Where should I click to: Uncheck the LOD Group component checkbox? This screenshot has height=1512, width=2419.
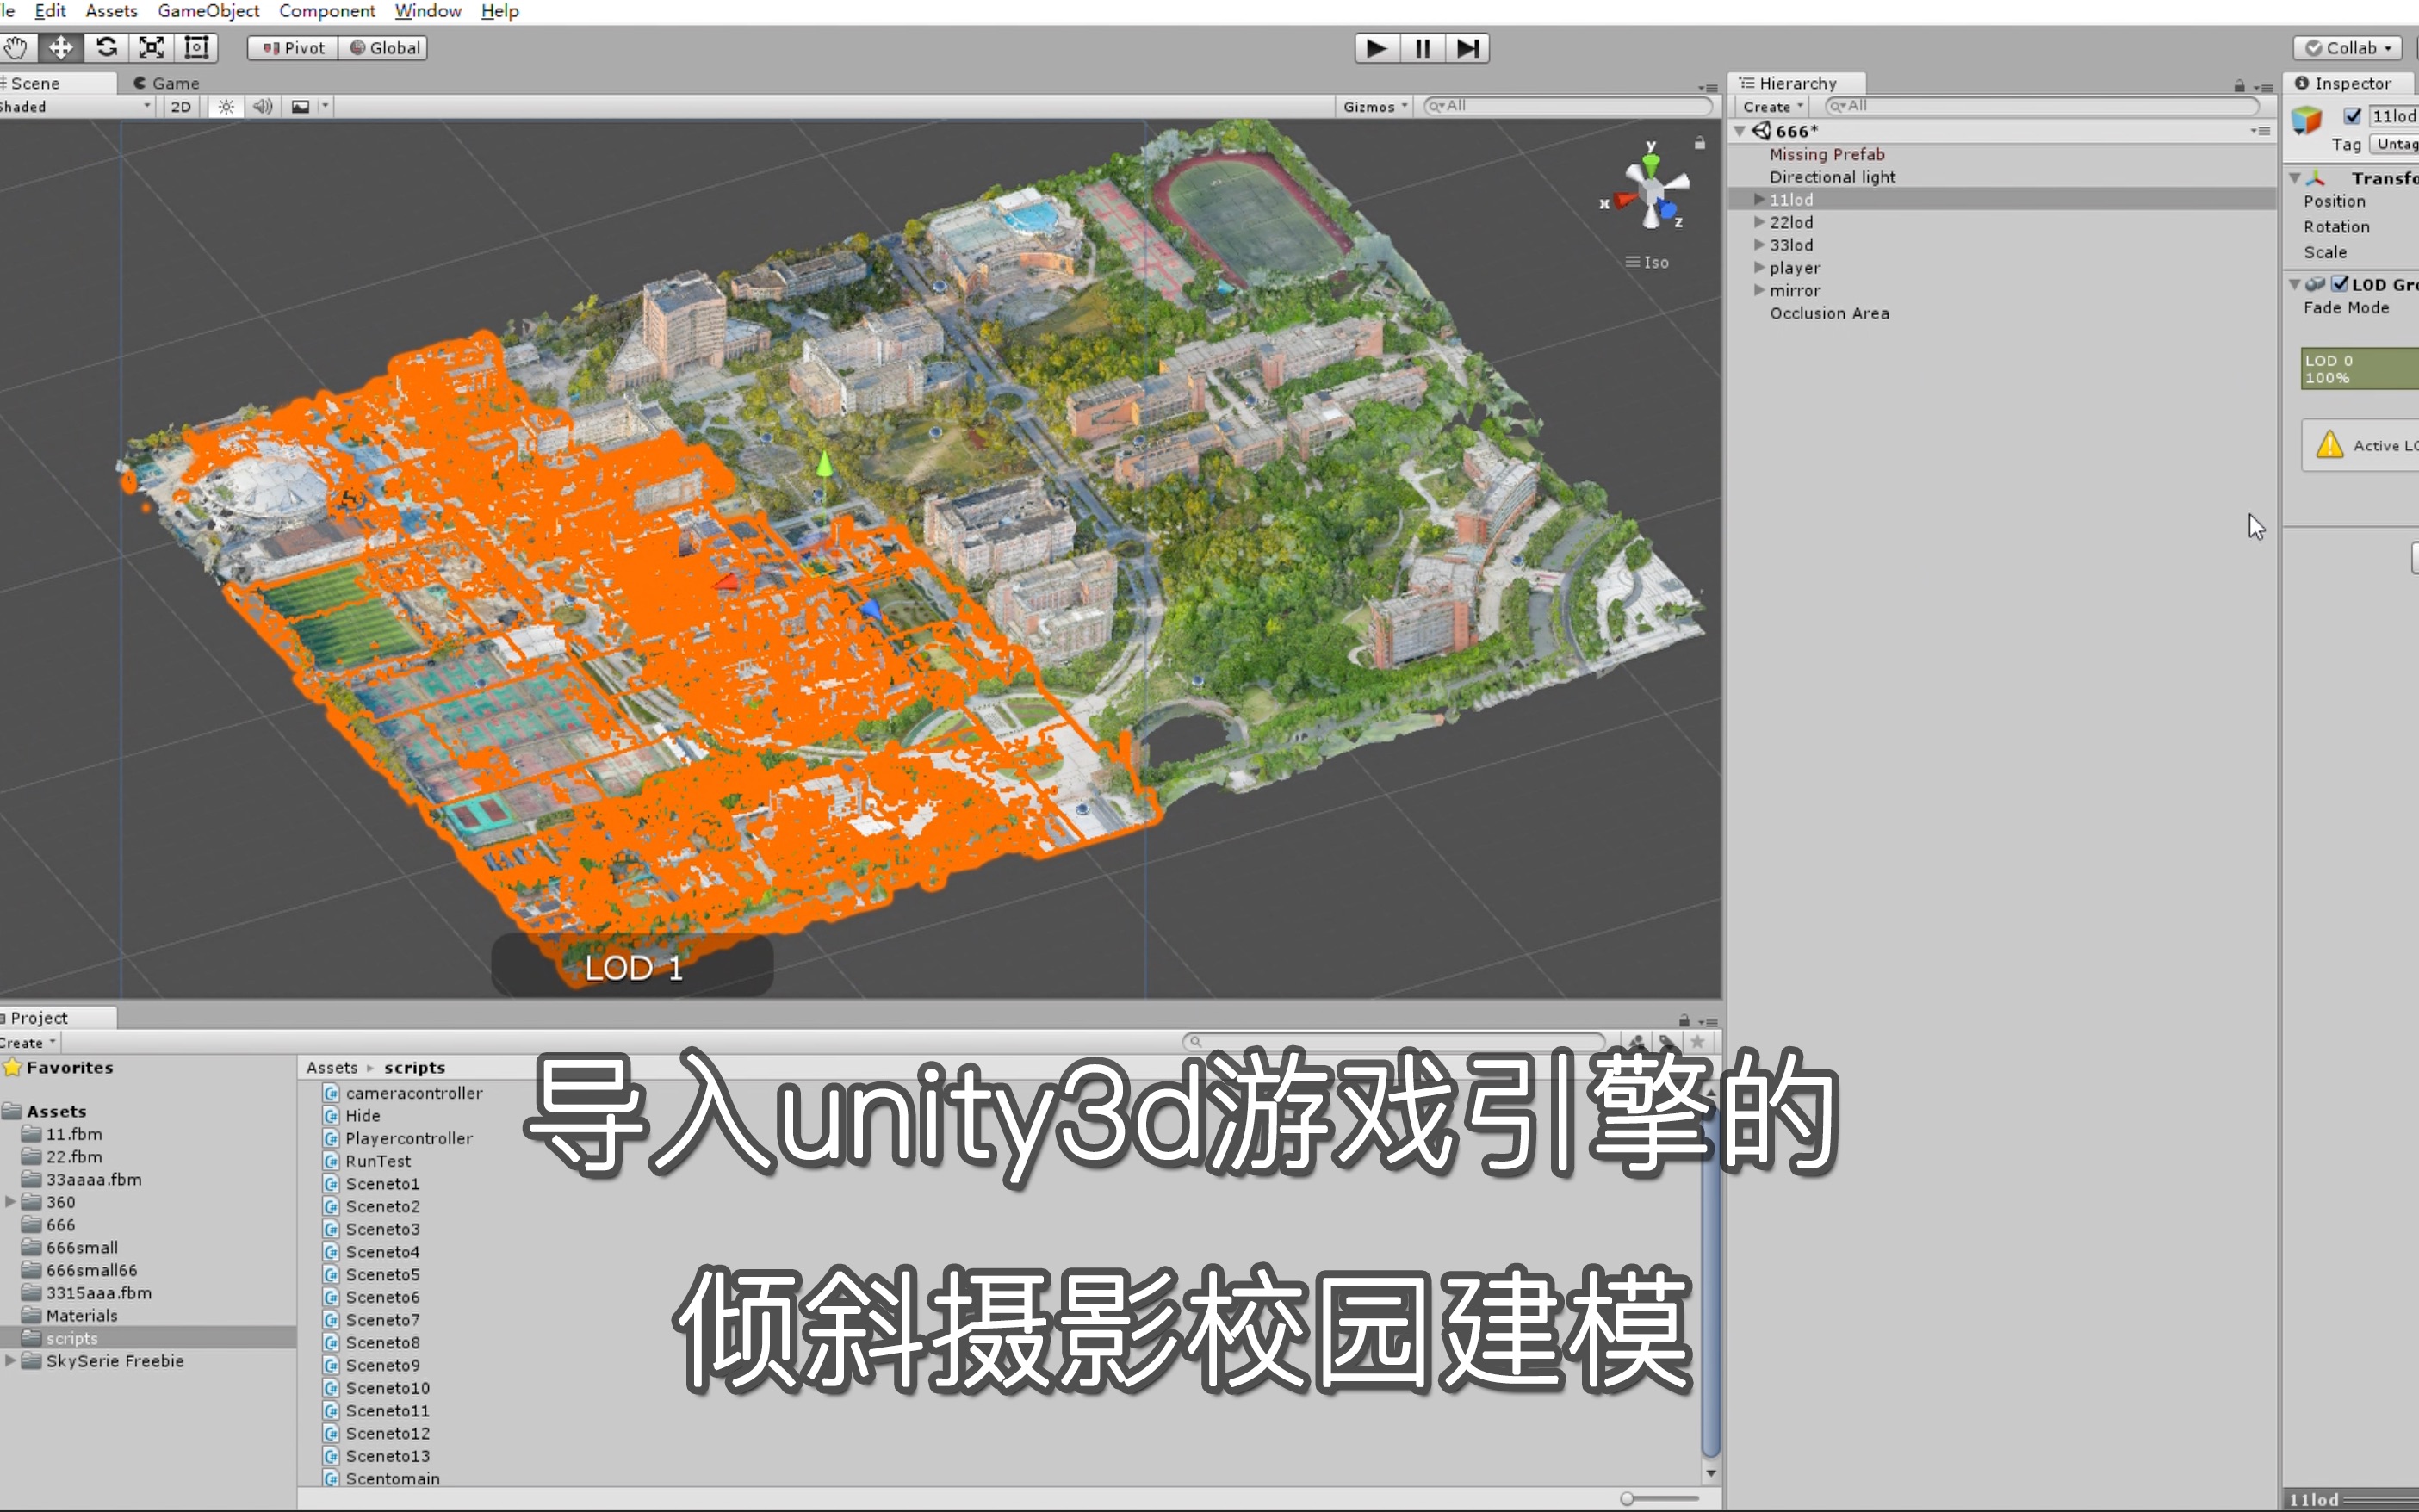click(x=2340, y=284)
